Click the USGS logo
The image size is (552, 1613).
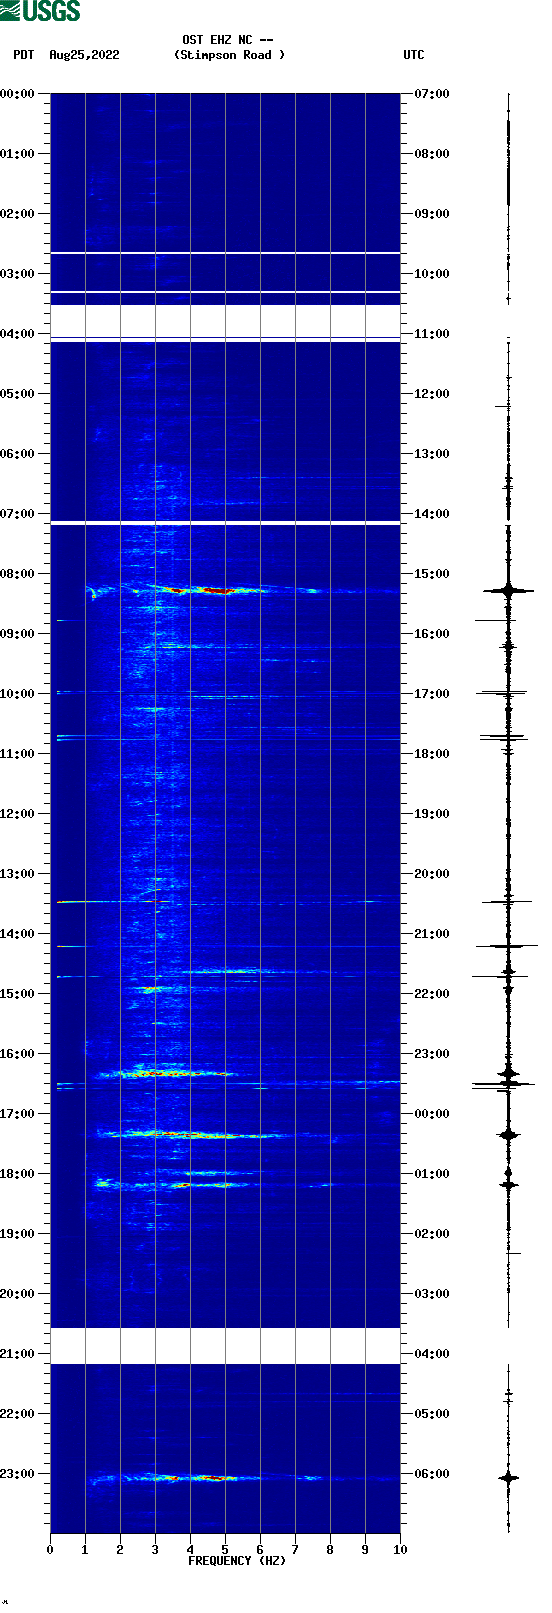(40, 11)
